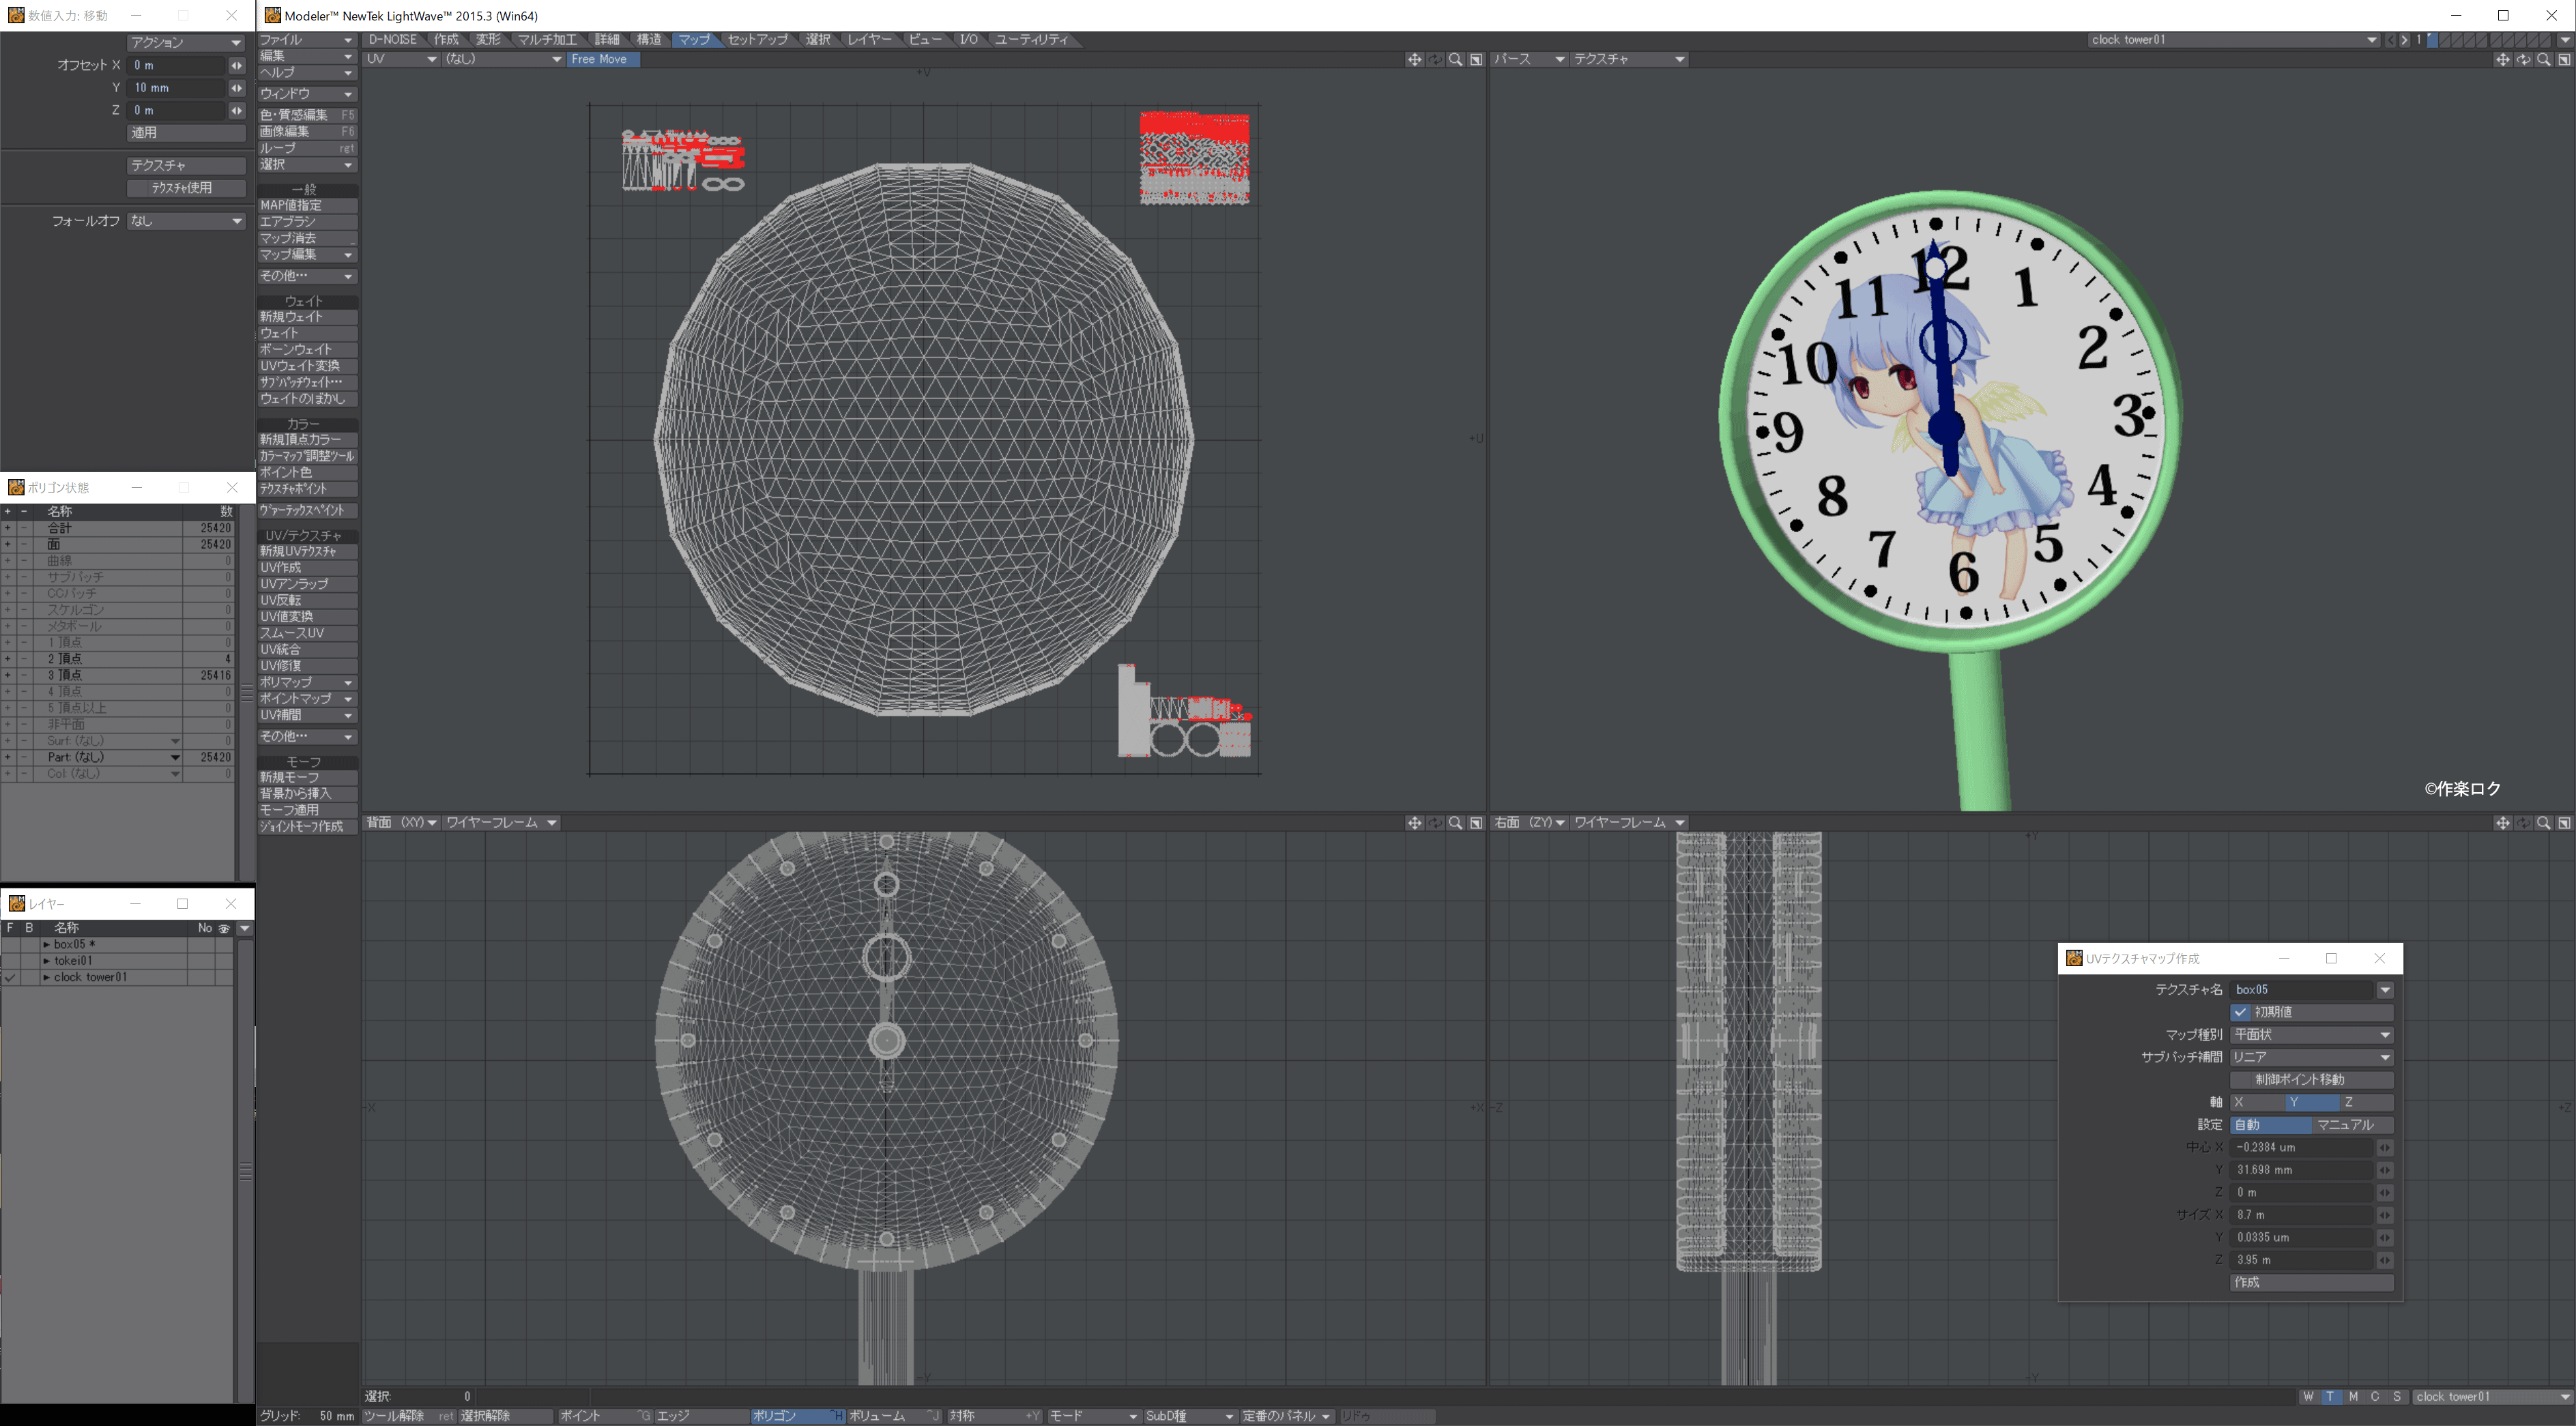Click the zoom magnifier in UV viewport header
Screen dimensions: 2576x1426
1456,60
